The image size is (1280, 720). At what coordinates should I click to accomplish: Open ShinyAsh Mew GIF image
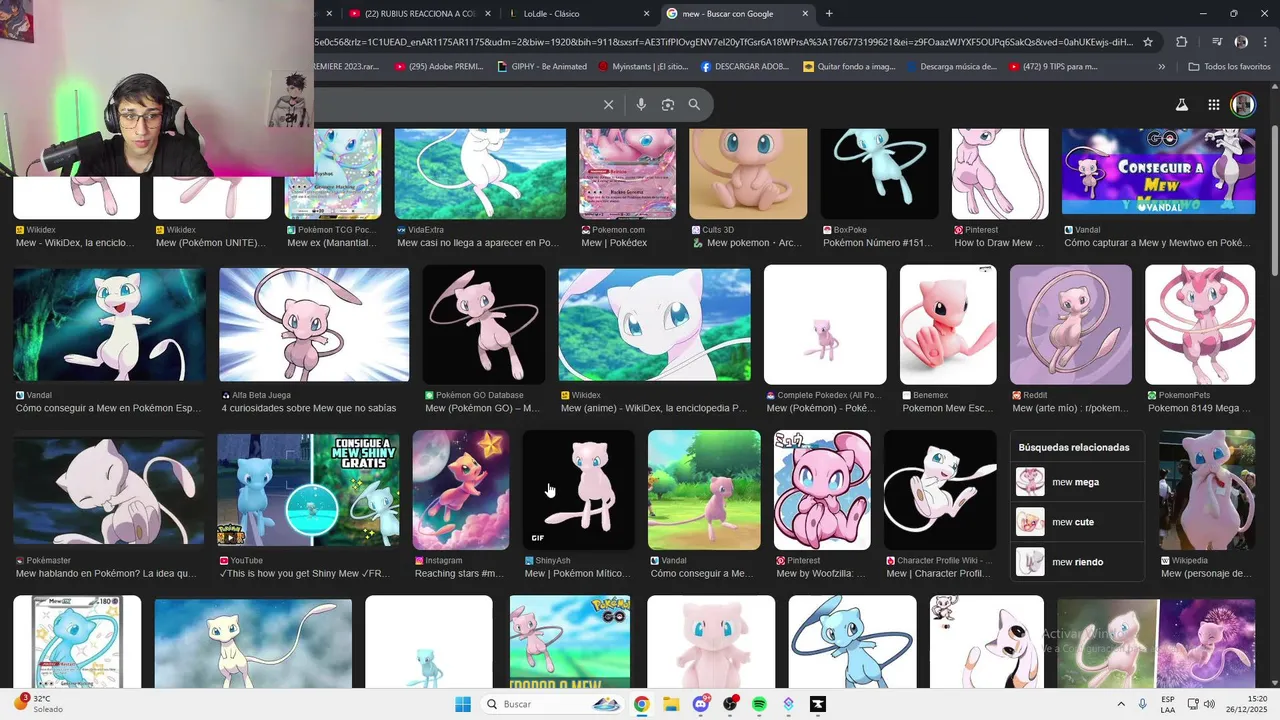click(x=579, y=490)
